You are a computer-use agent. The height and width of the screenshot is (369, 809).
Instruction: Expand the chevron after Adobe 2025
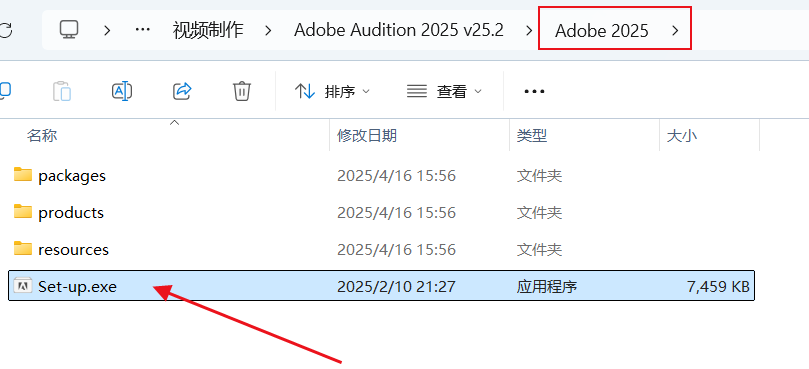[675, 30]
